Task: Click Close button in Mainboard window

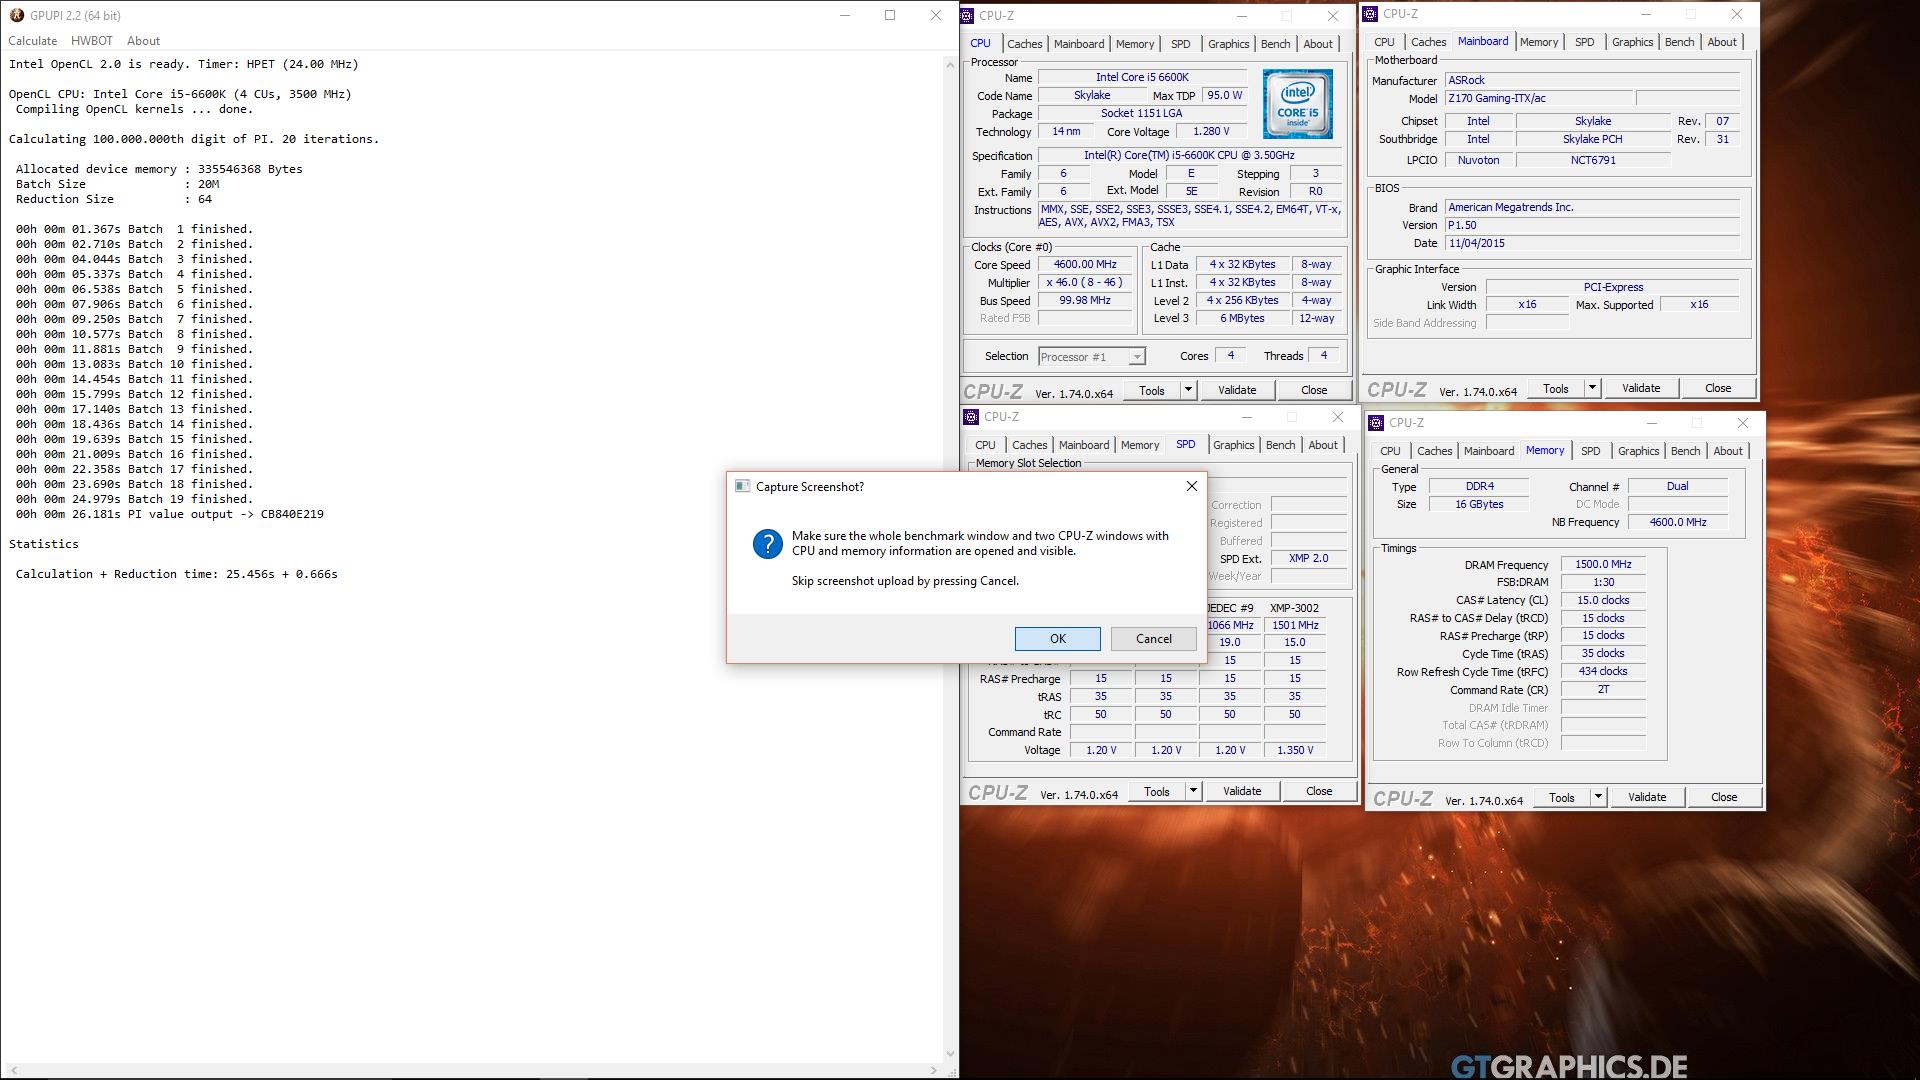Action: [1717, 388]
